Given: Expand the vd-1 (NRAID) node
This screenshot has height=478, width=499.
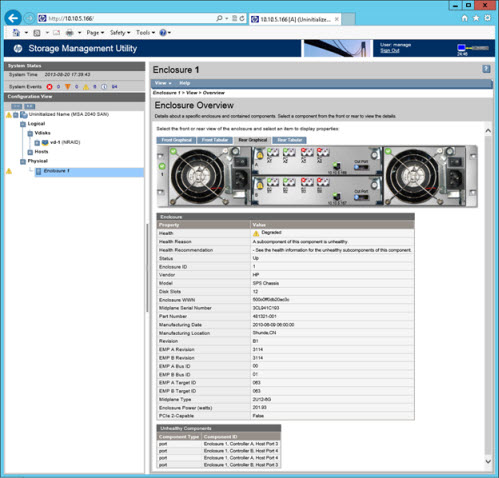Looking at the screenshot, I should [x=37, y=143].
